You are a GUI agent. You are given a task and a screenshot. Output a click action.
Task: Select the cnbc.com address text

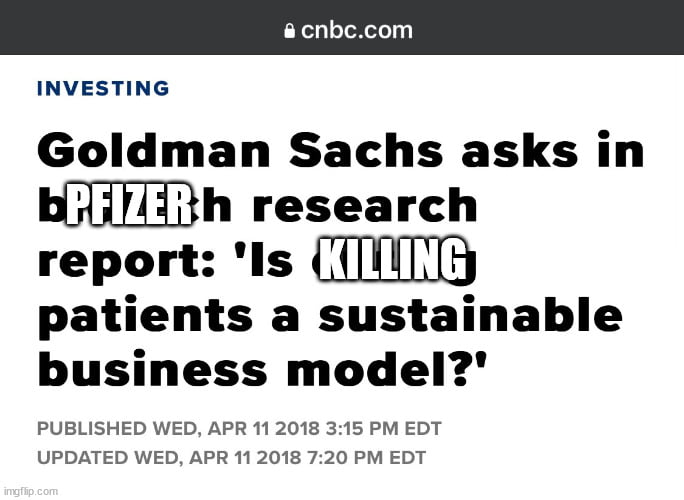(x=356, y=30)
